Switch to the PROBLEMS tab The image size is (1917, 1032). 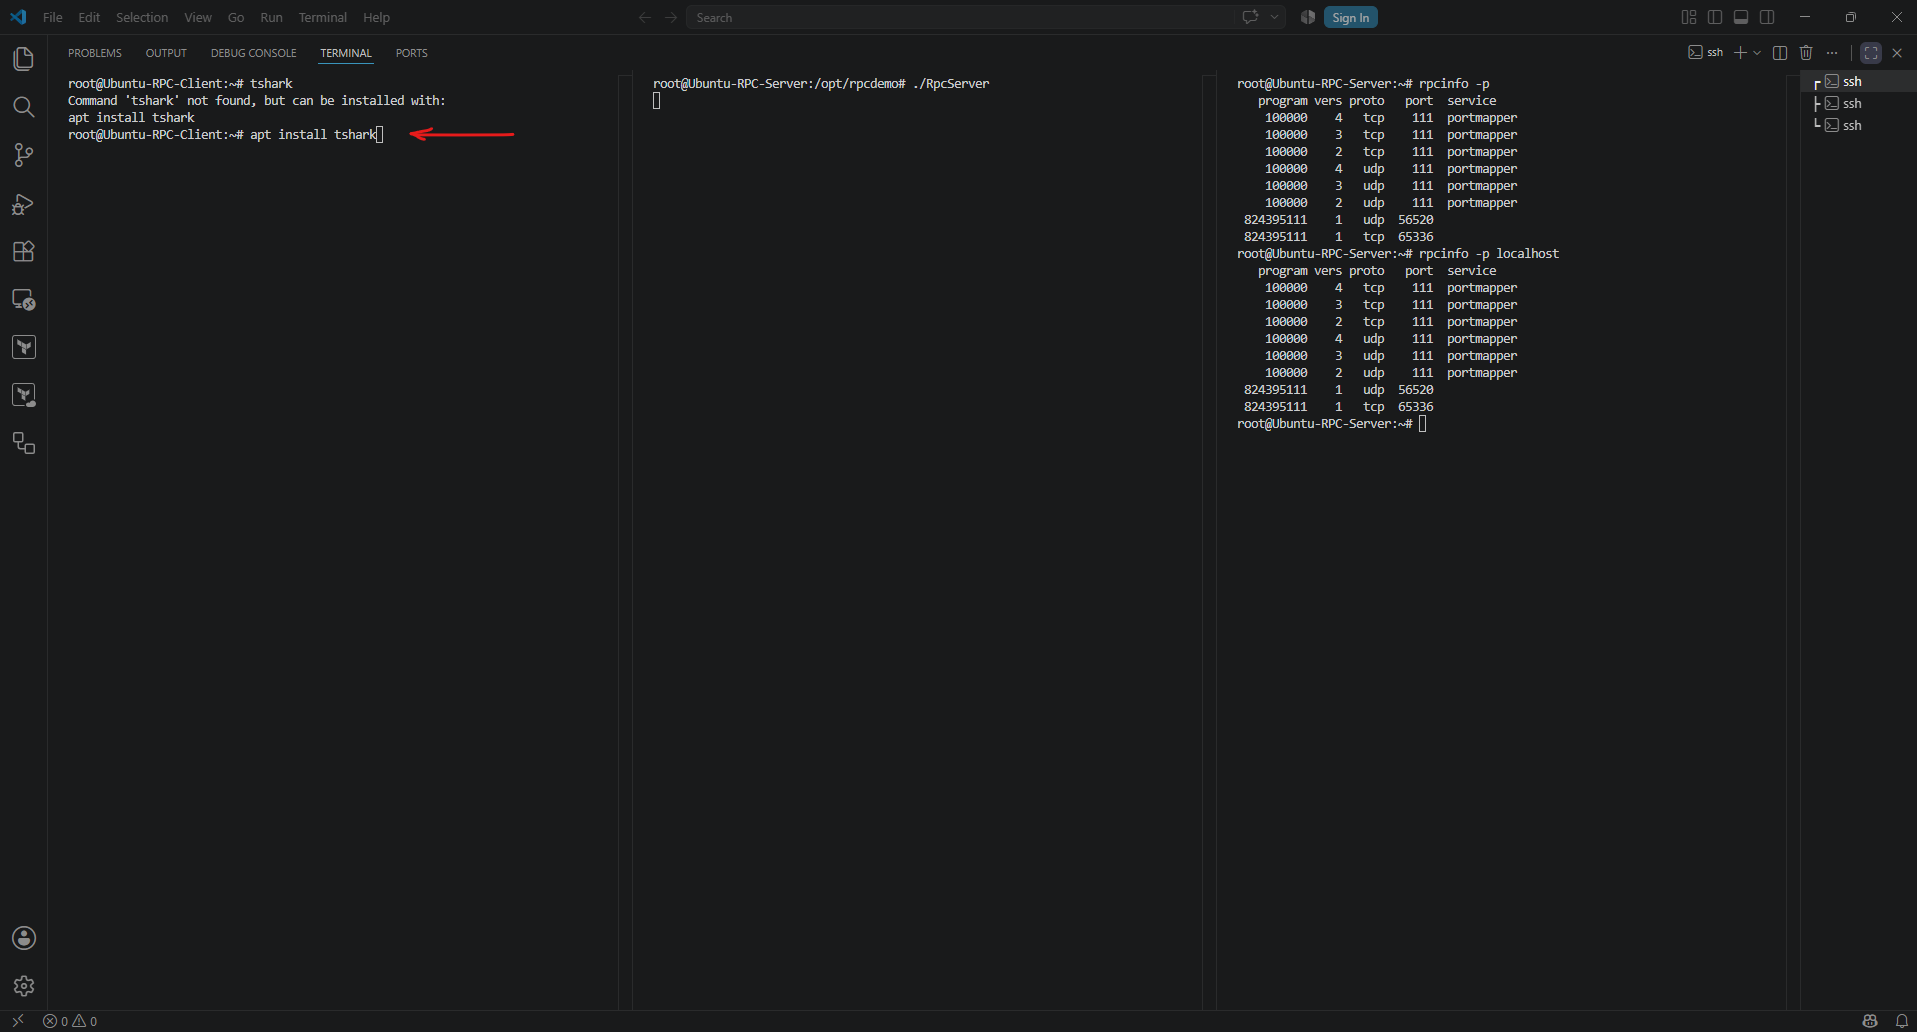(95, 53)
